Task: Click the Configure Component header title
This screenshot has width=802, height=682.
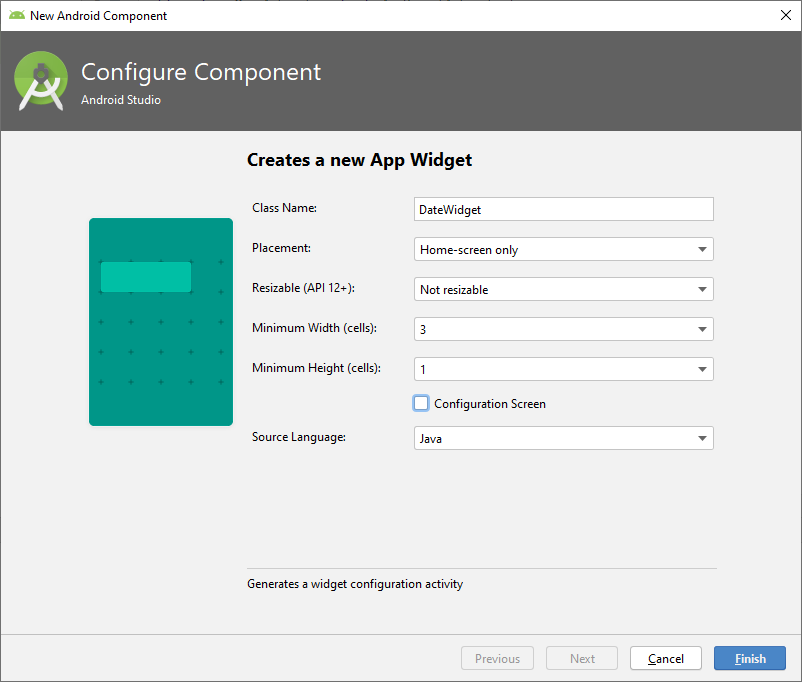Action: (x=201, y=73)
